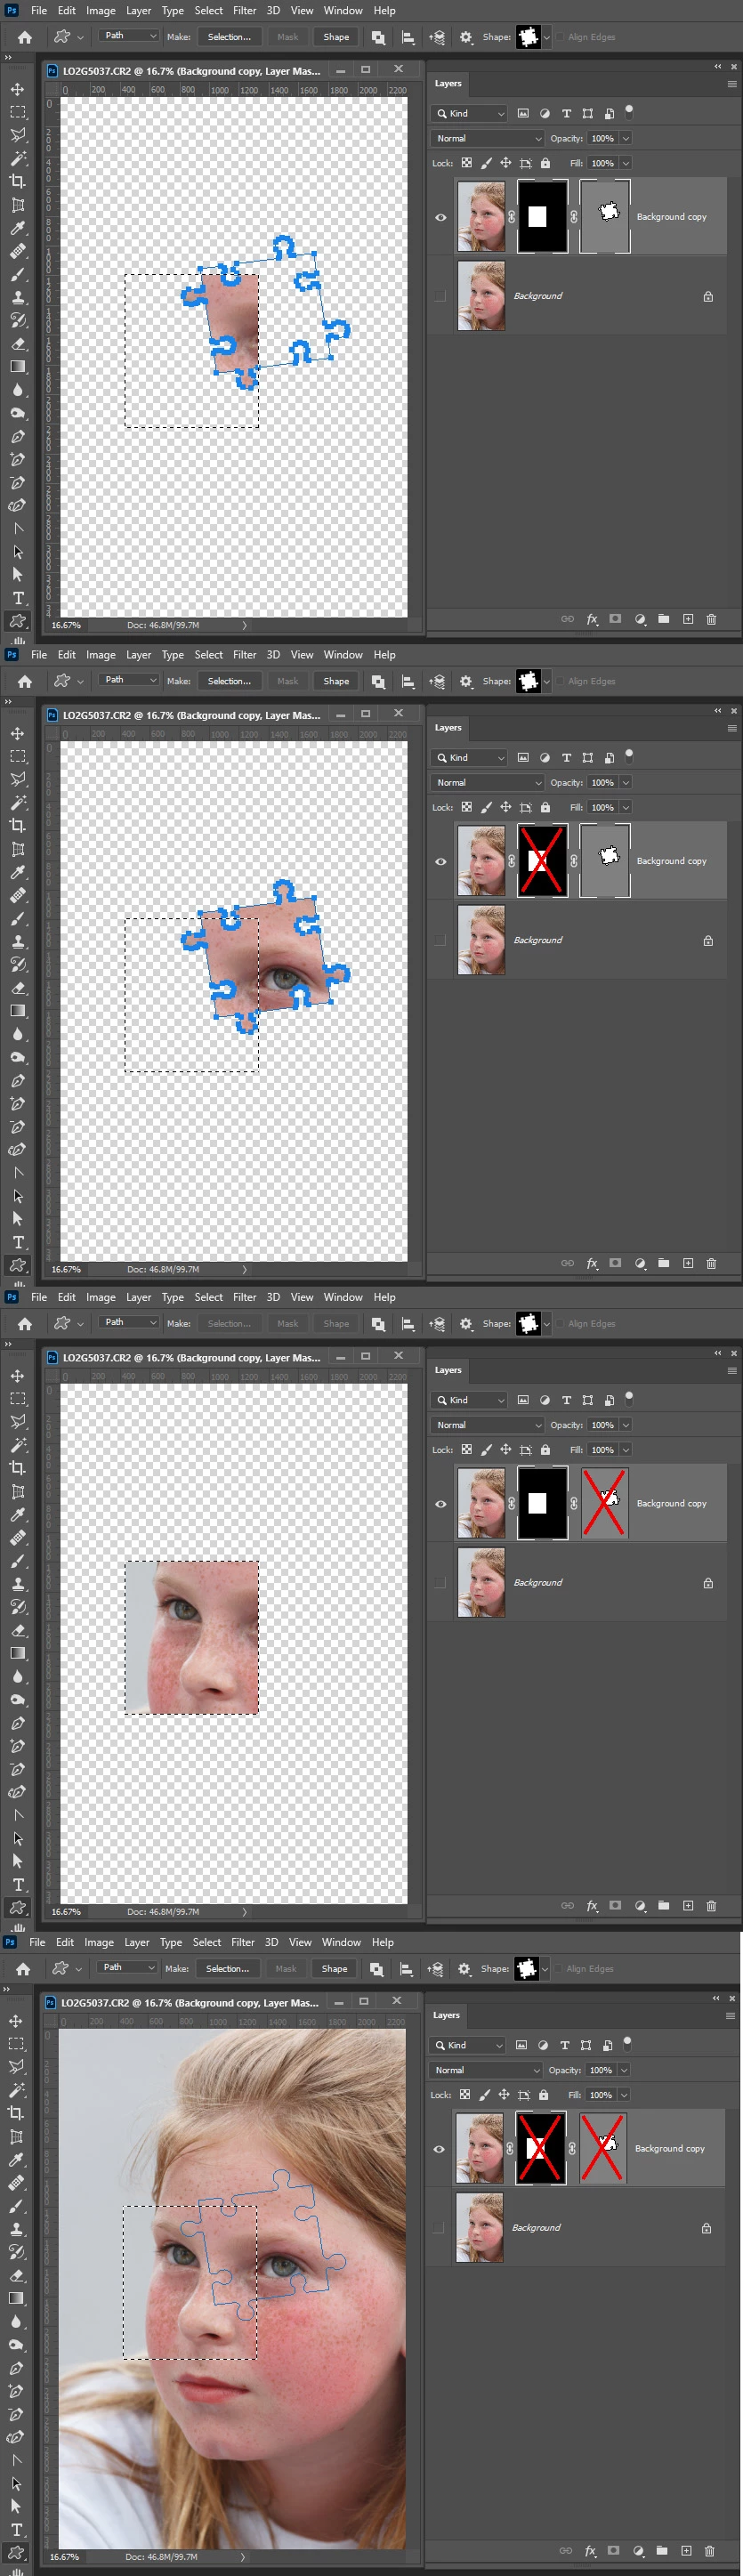Select the Crop tool in the top screenshot
The height and width of the screenshot is (2576, 743).
[x=17, y=181]
